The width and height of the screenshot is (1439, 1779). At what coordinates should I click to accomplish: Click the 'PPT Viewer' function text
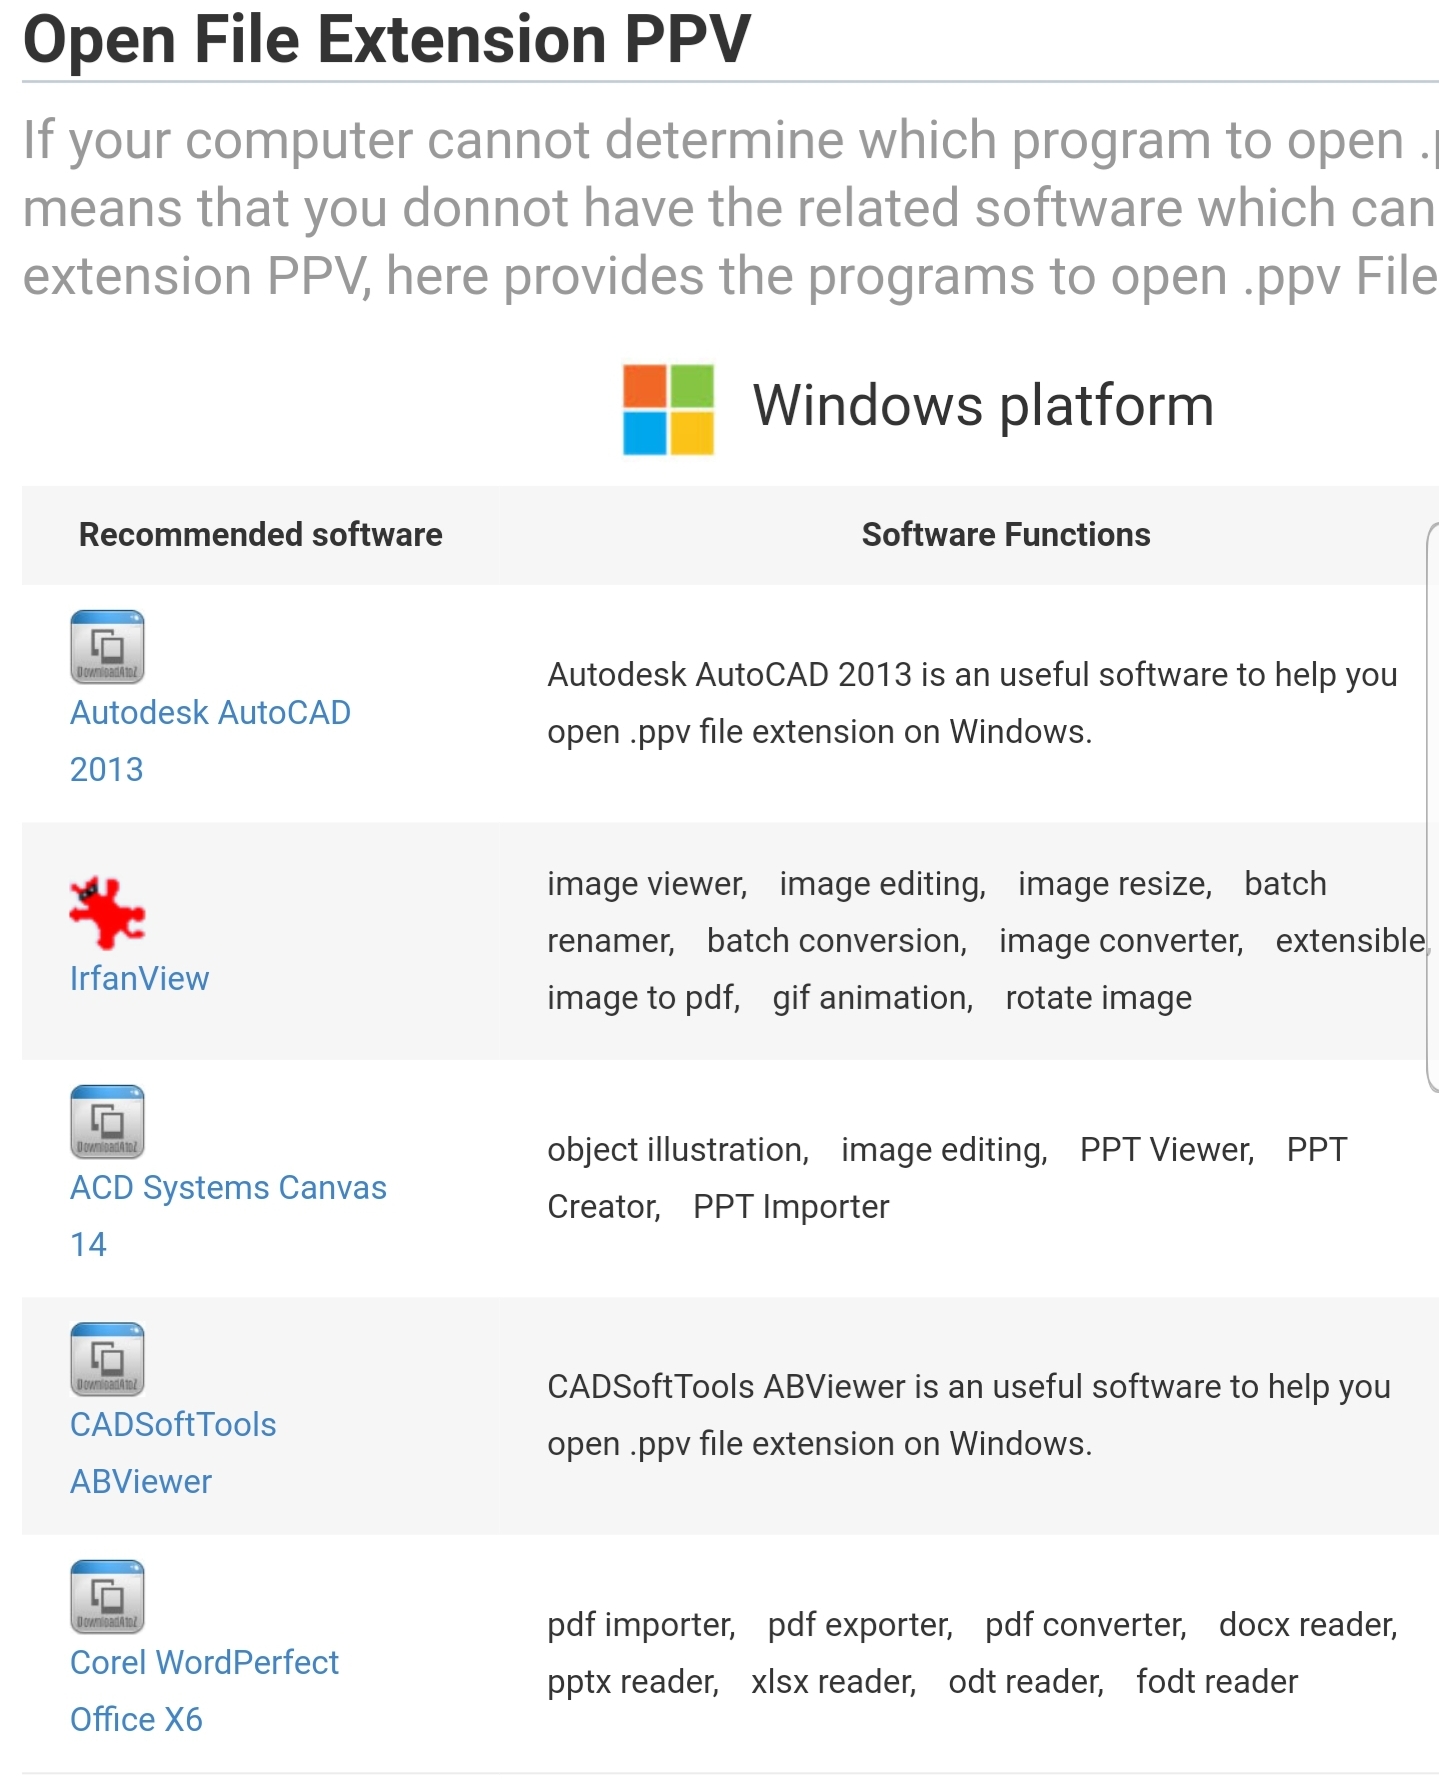click(x=1166, y=1150)
